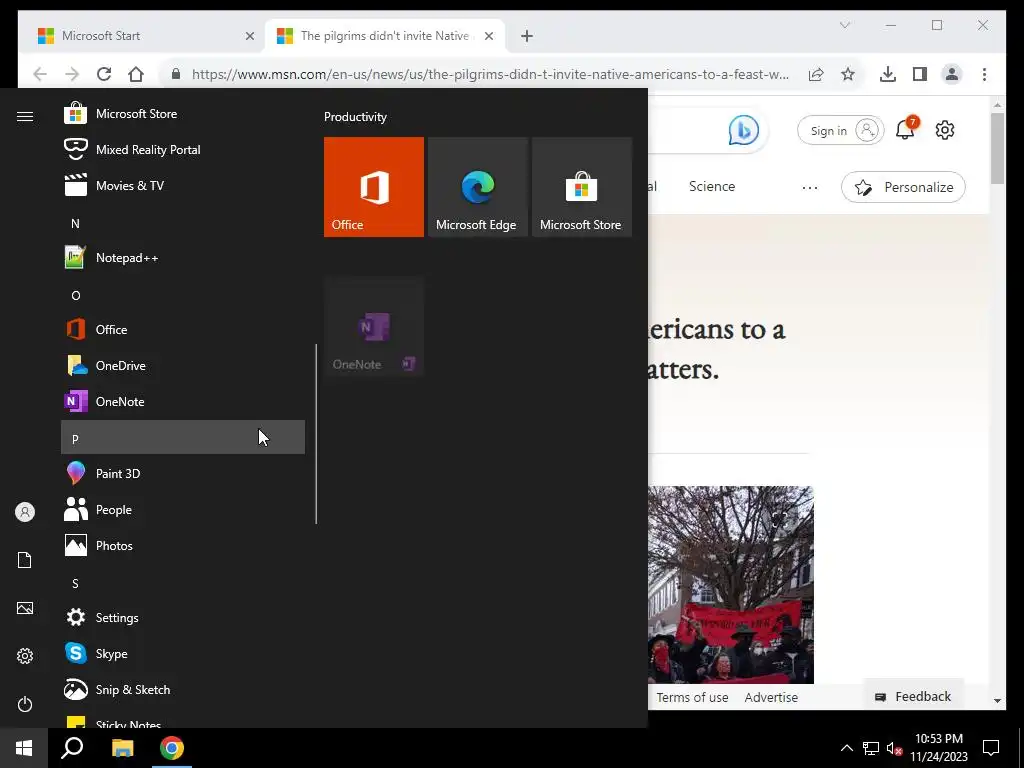Click the protest article image

[x=731, y=584]
